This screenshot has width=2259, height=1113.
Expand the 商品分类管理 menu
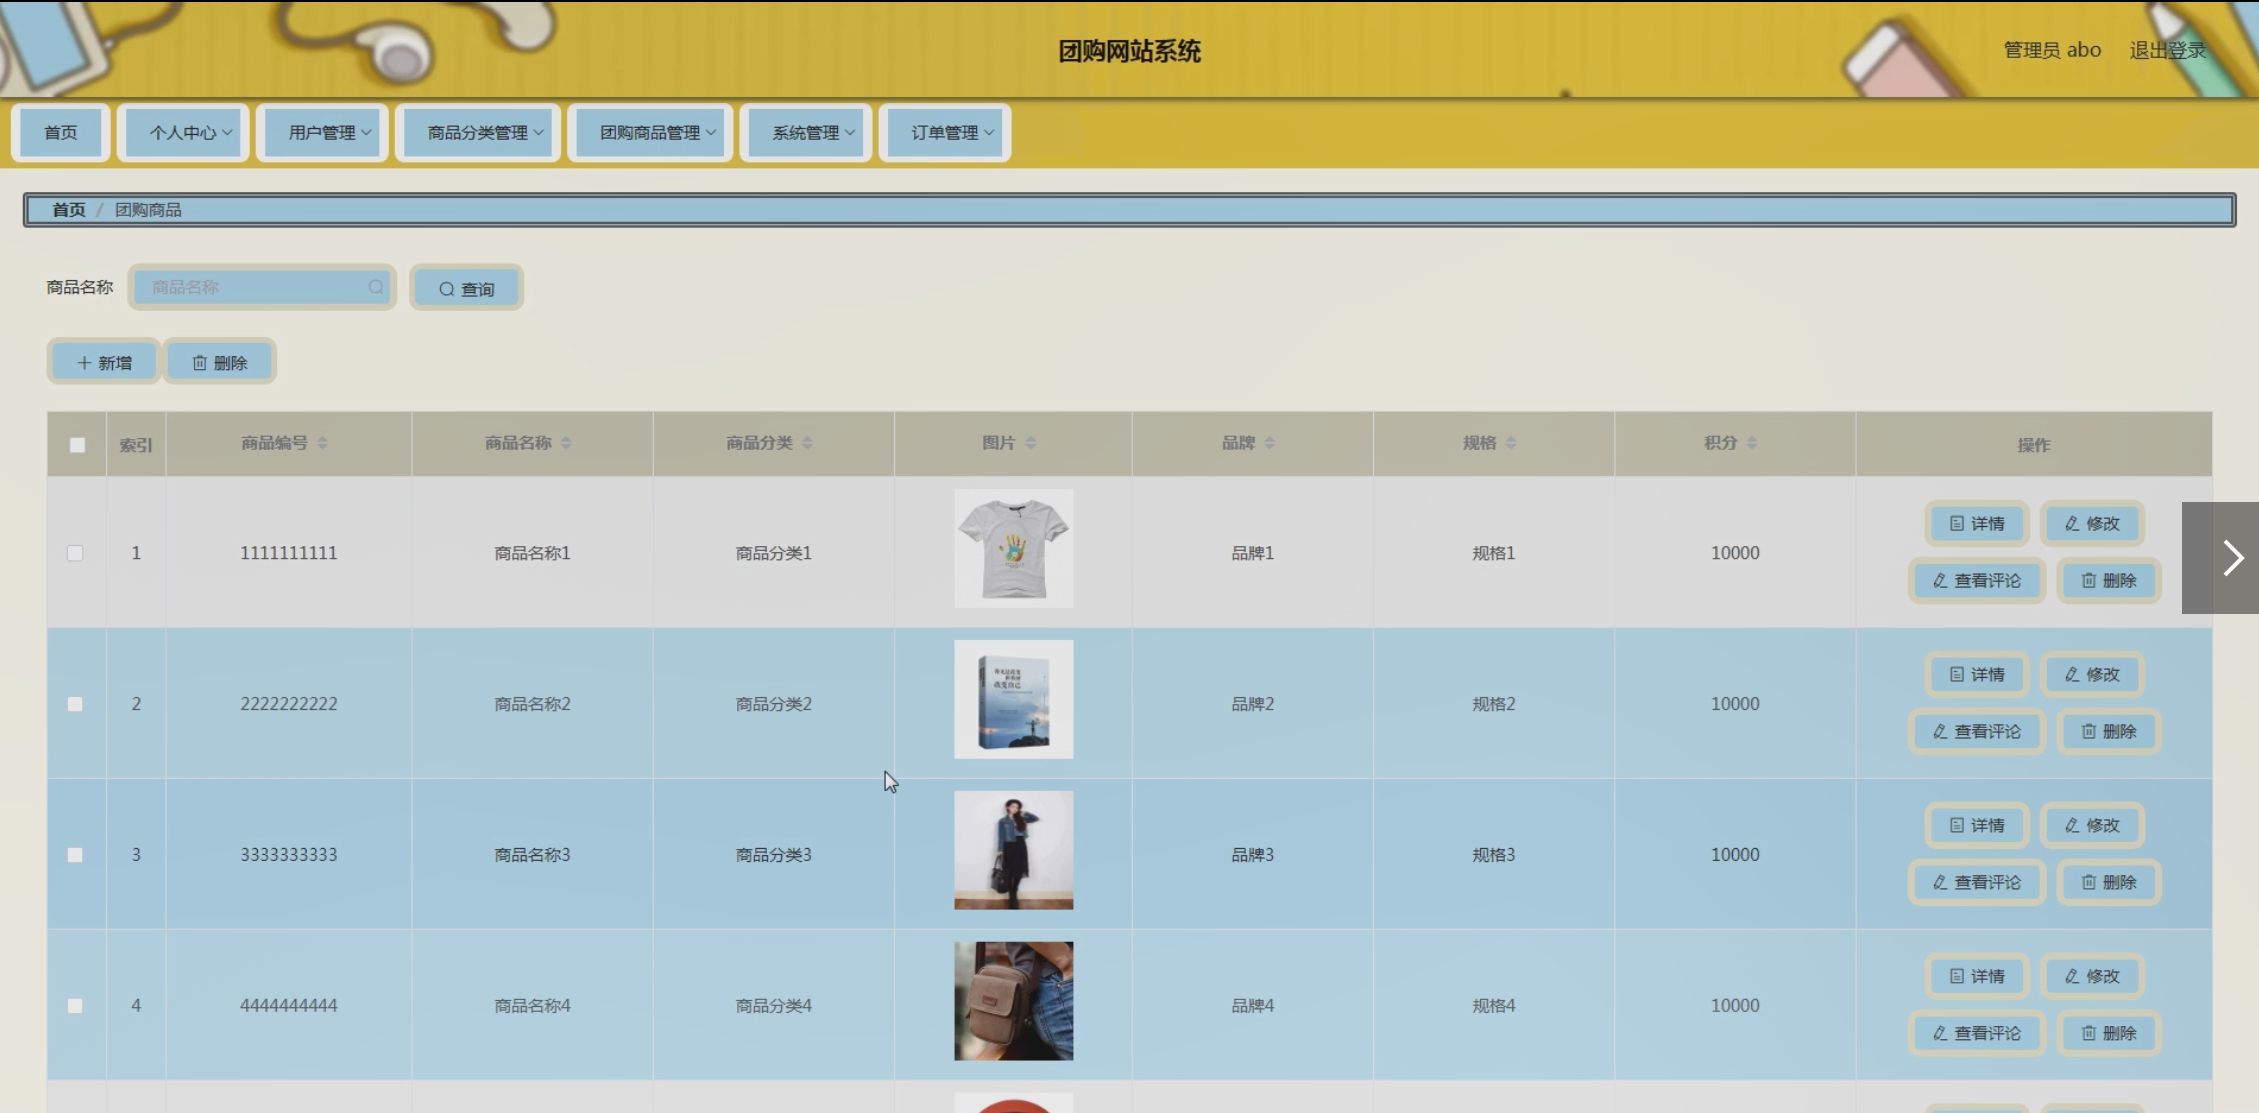pos(478,132)
